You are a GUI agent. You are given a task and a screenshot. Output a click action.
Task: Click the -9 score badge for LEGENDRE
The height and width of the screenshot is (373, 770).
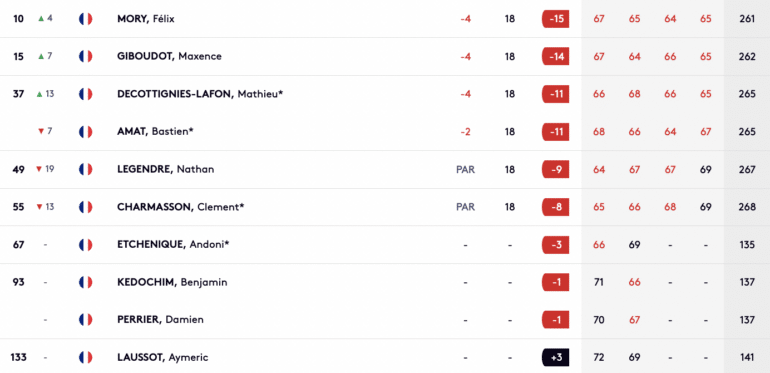(x=555, y=169)
